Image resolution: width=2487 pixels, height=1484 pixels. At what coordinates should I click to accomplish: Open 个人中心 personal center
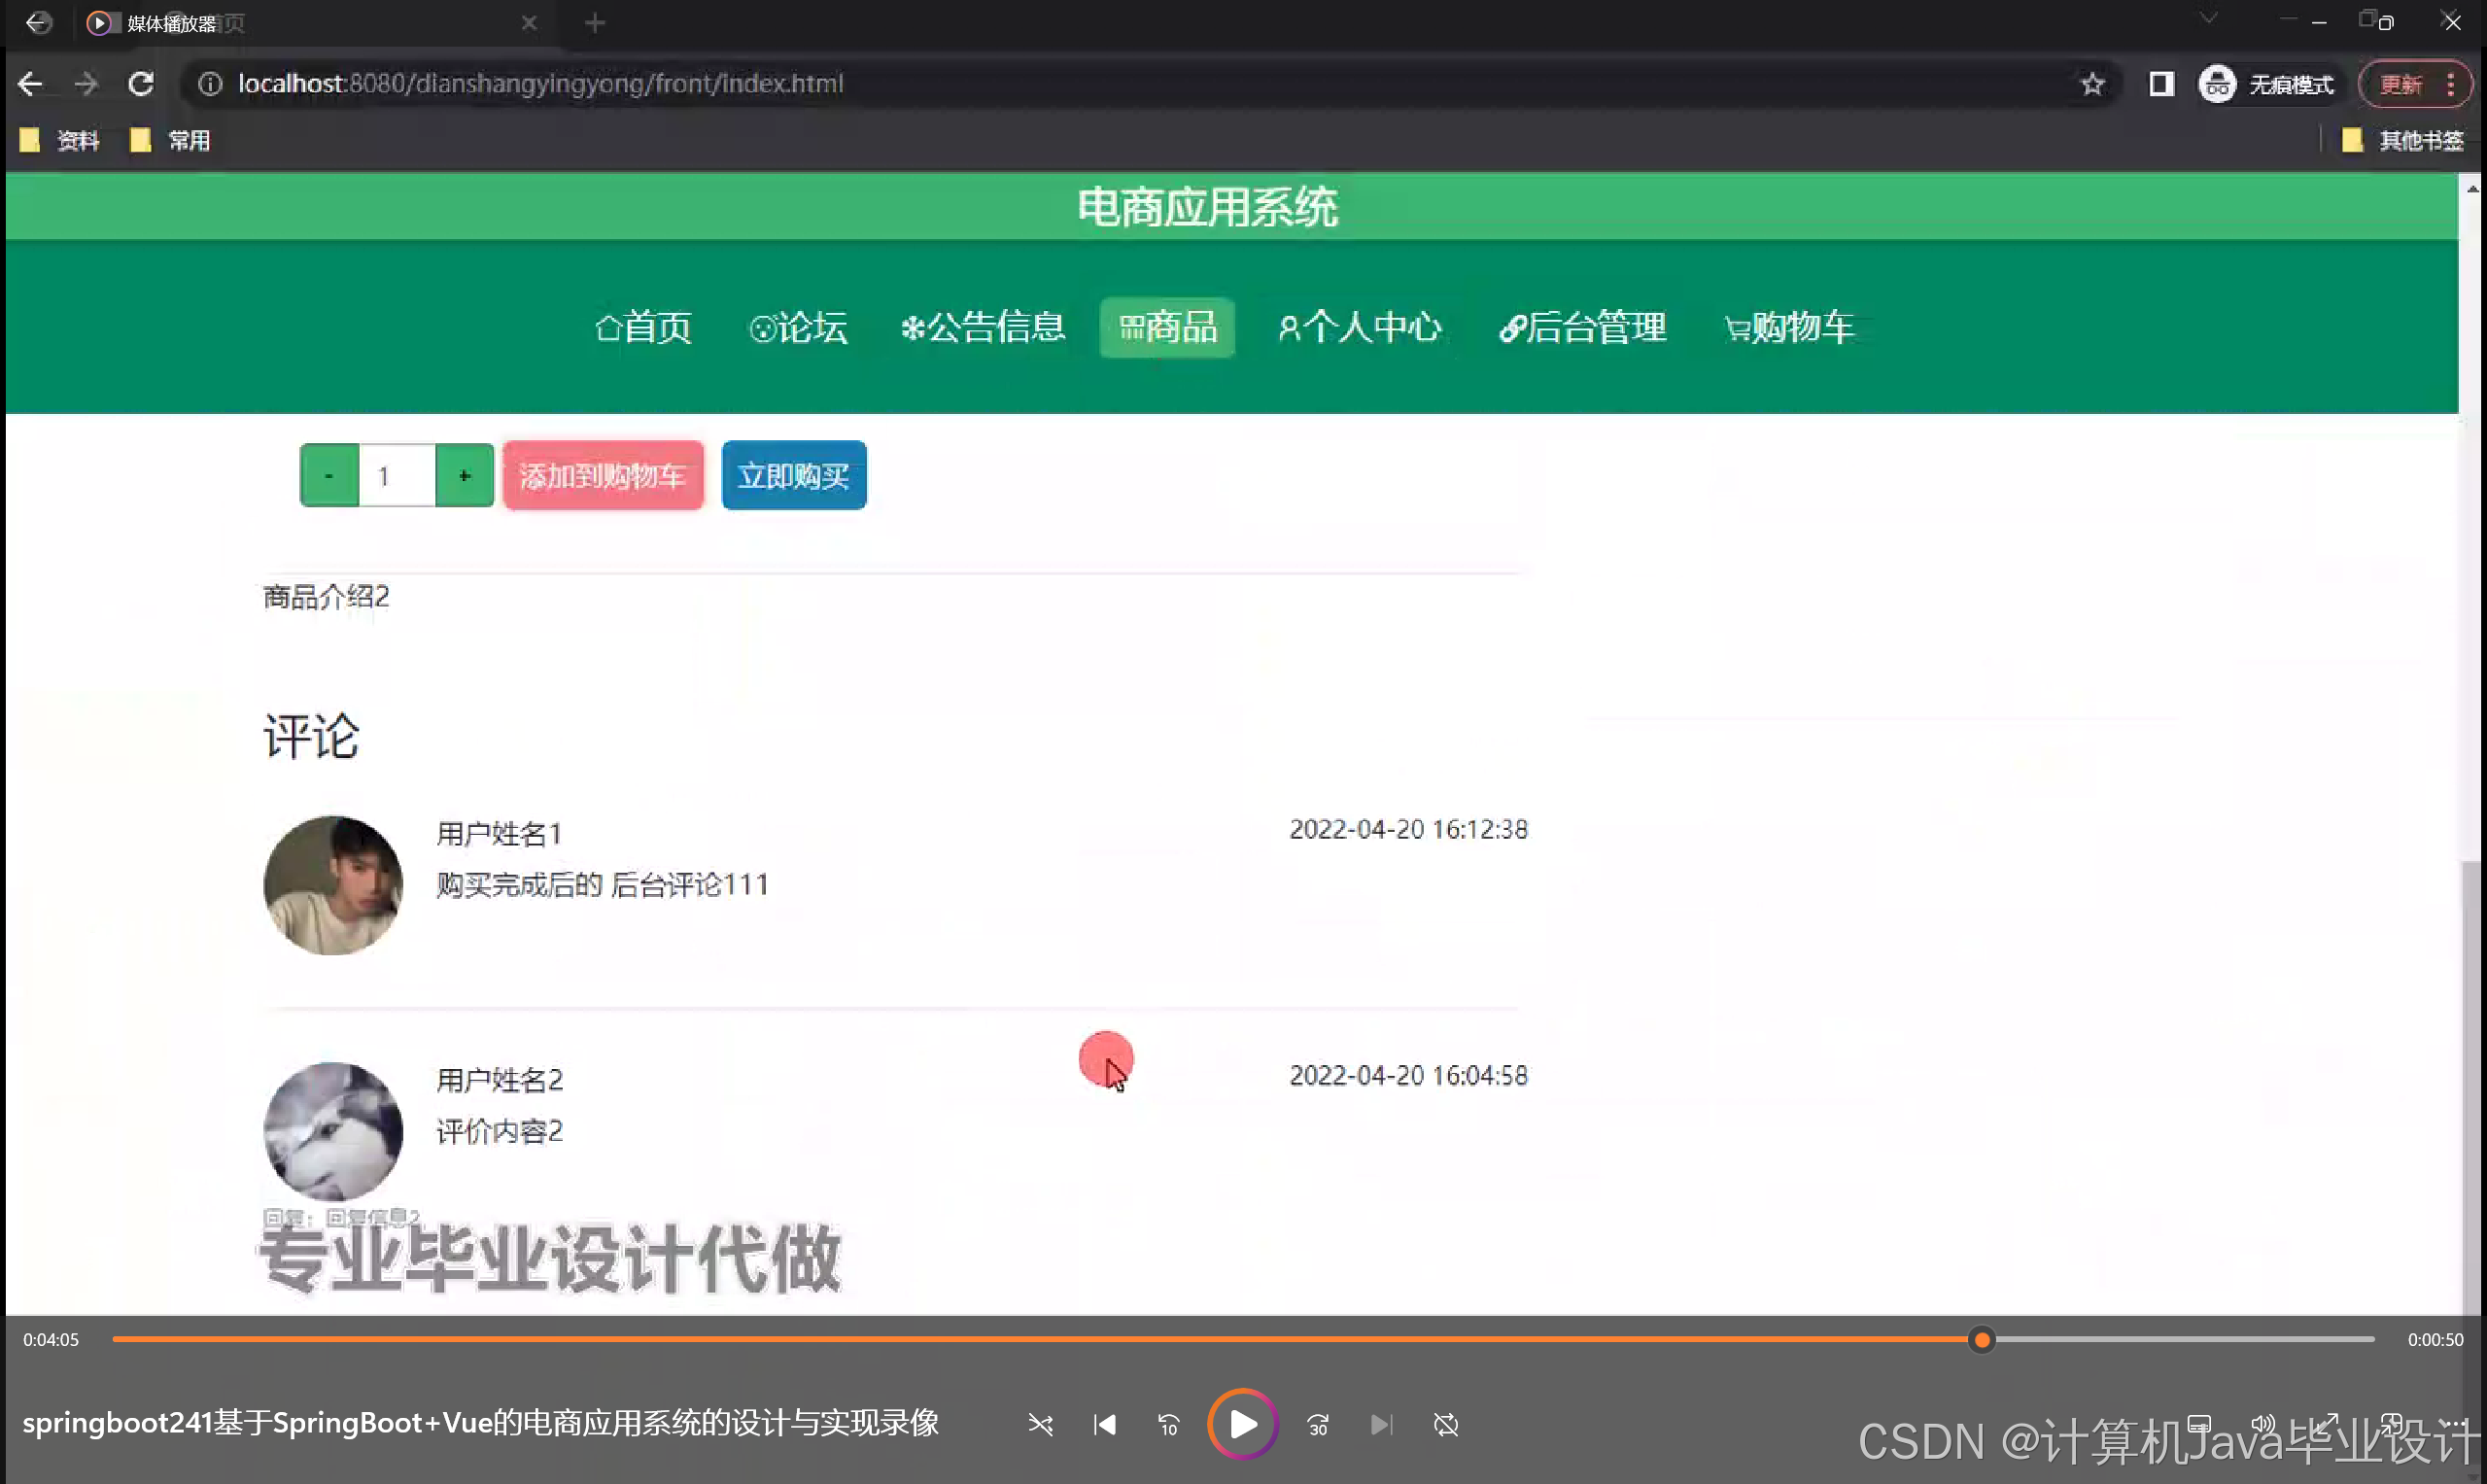click(1360, 327)
